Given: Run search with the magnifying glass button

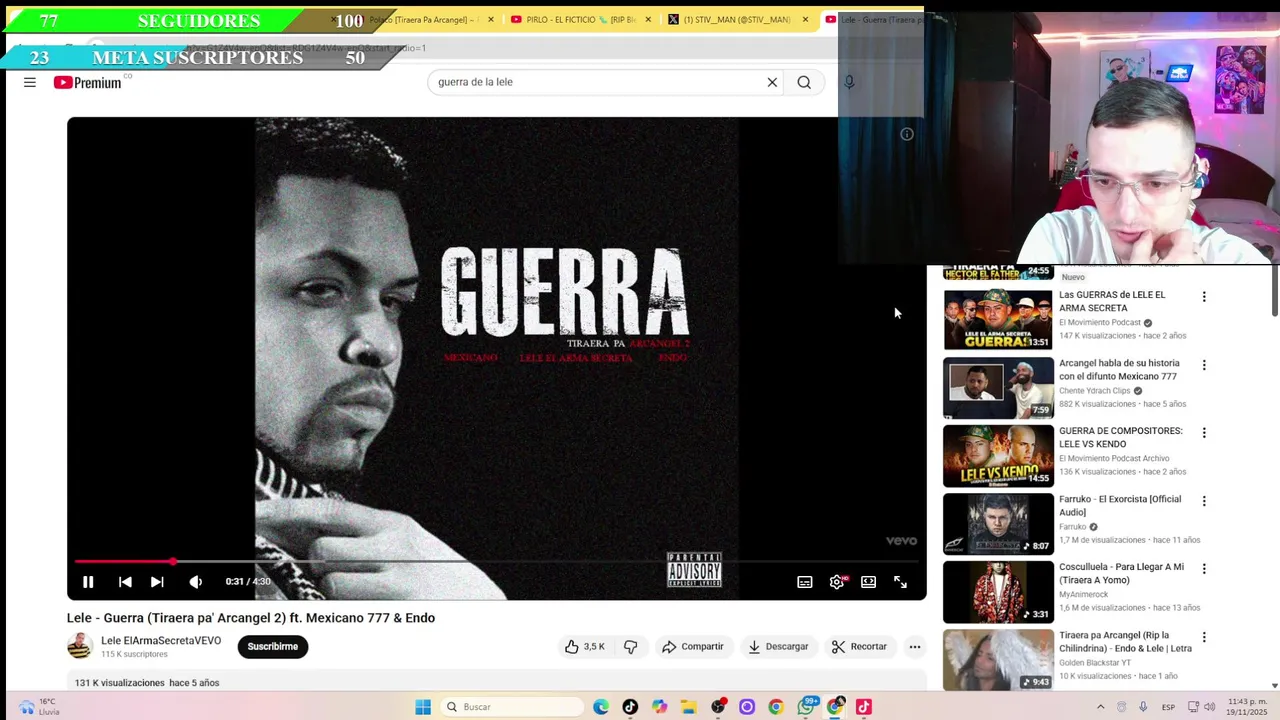Looking at the screenshot, I should coord(804,82).
